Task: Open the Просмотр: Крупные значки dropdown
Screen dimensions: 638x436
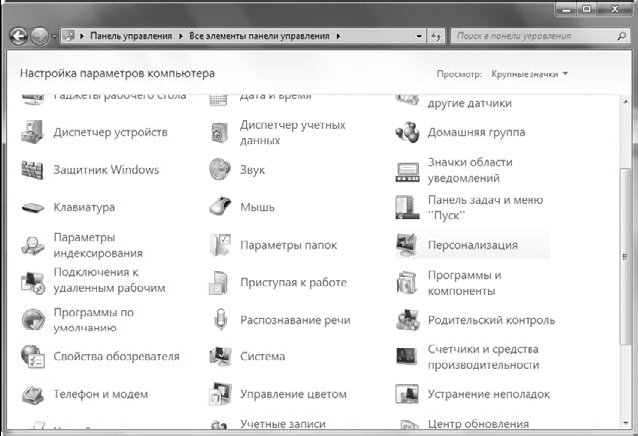Action: coord(529,74)
